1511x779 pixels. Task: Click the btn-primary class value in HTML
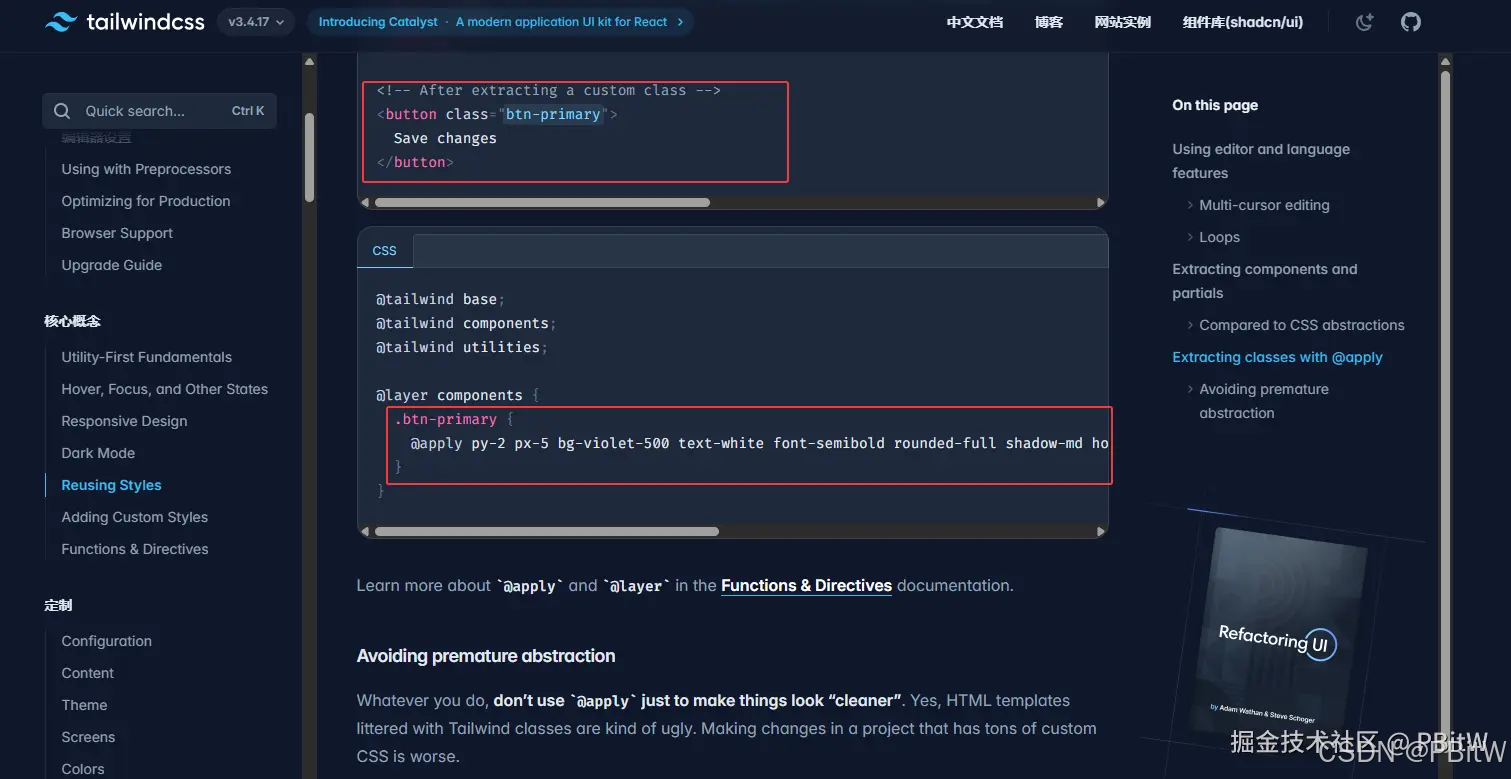pyautogui.click(x=553, y=114)
